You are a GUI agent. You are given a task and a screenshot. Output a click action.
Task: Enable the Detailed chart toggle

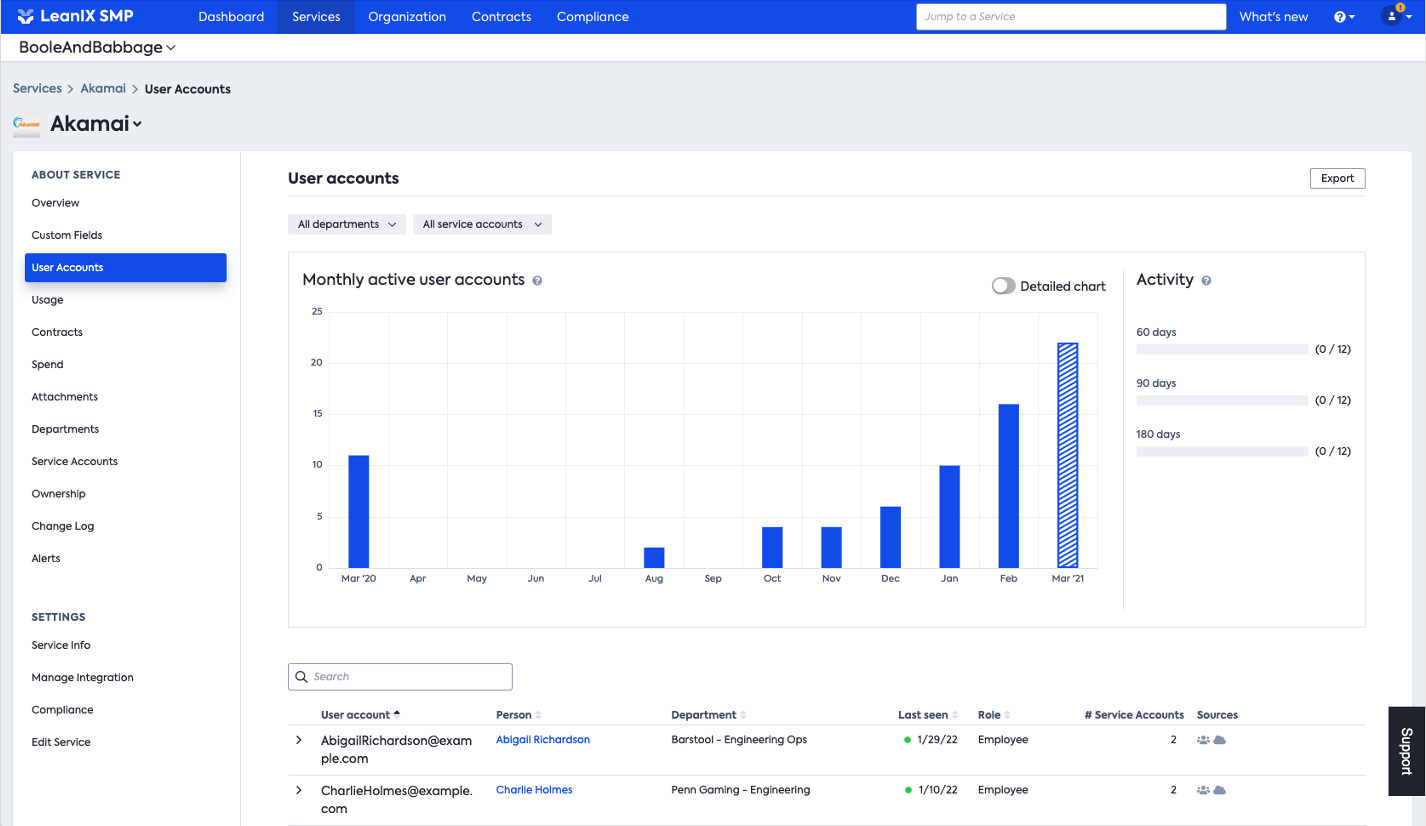pos(1003,286)
